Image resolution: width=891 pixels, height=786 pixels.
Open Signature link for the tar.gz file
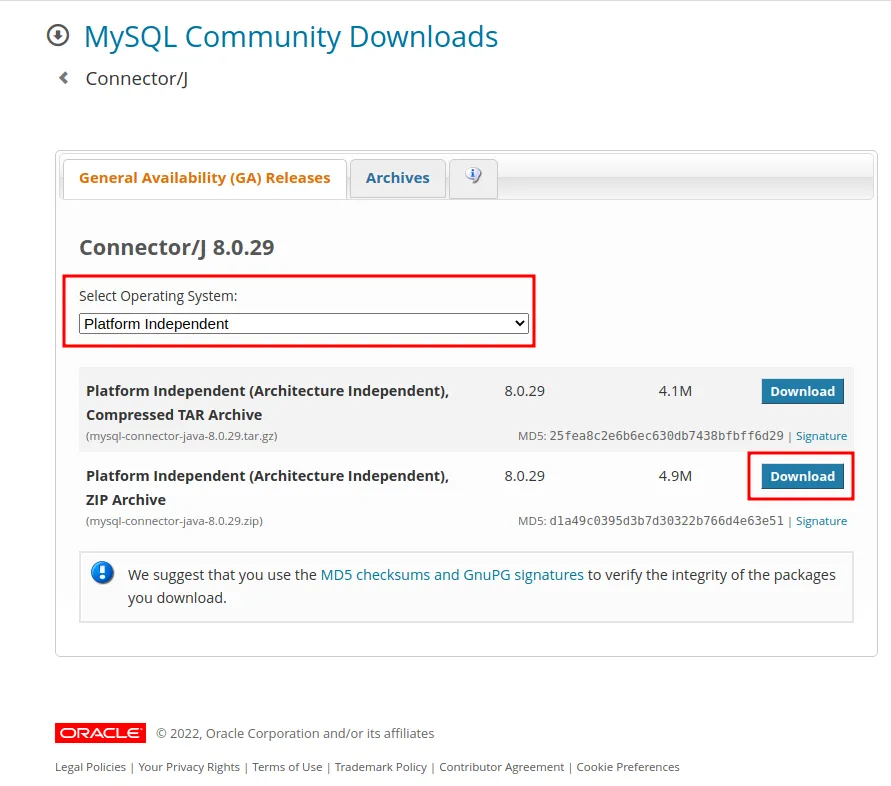(821, 436)
